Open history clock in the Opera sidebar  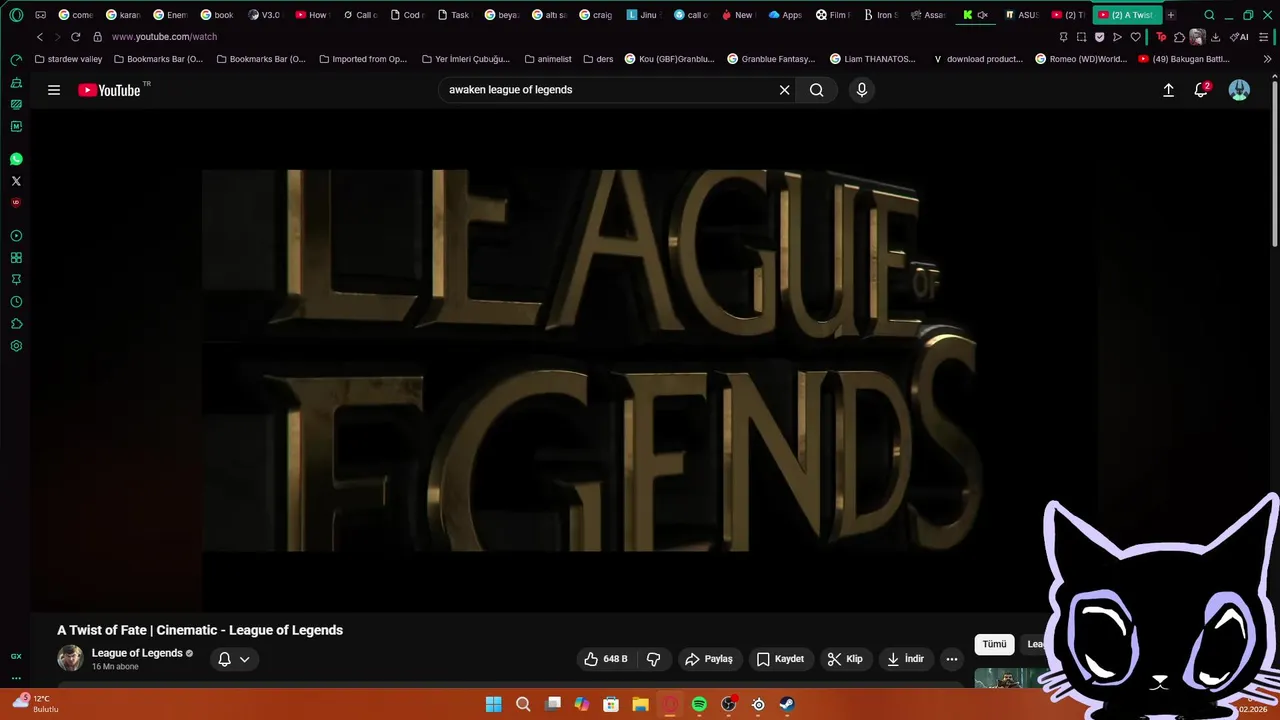[16, 302]
